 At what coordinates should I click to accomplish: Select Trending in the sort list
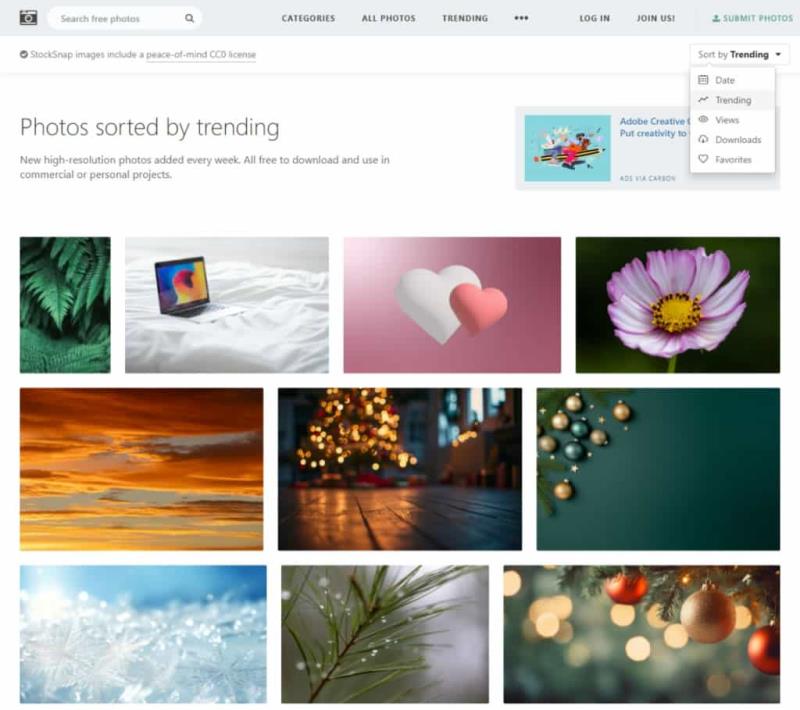[x=732, y=100]
